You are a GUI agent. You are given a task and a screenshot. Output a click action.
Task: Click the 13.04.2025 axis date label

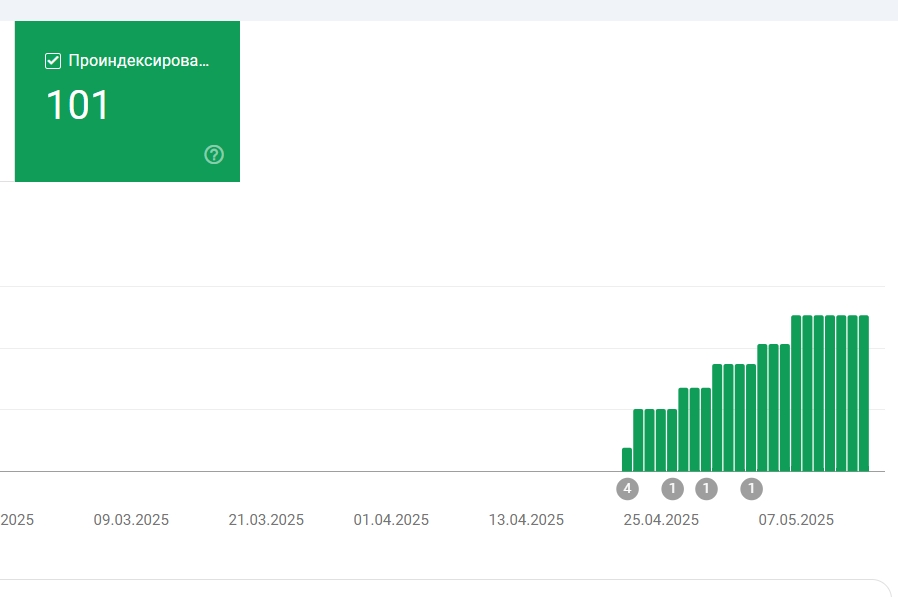pyautogui.click(x=526, y=520)
